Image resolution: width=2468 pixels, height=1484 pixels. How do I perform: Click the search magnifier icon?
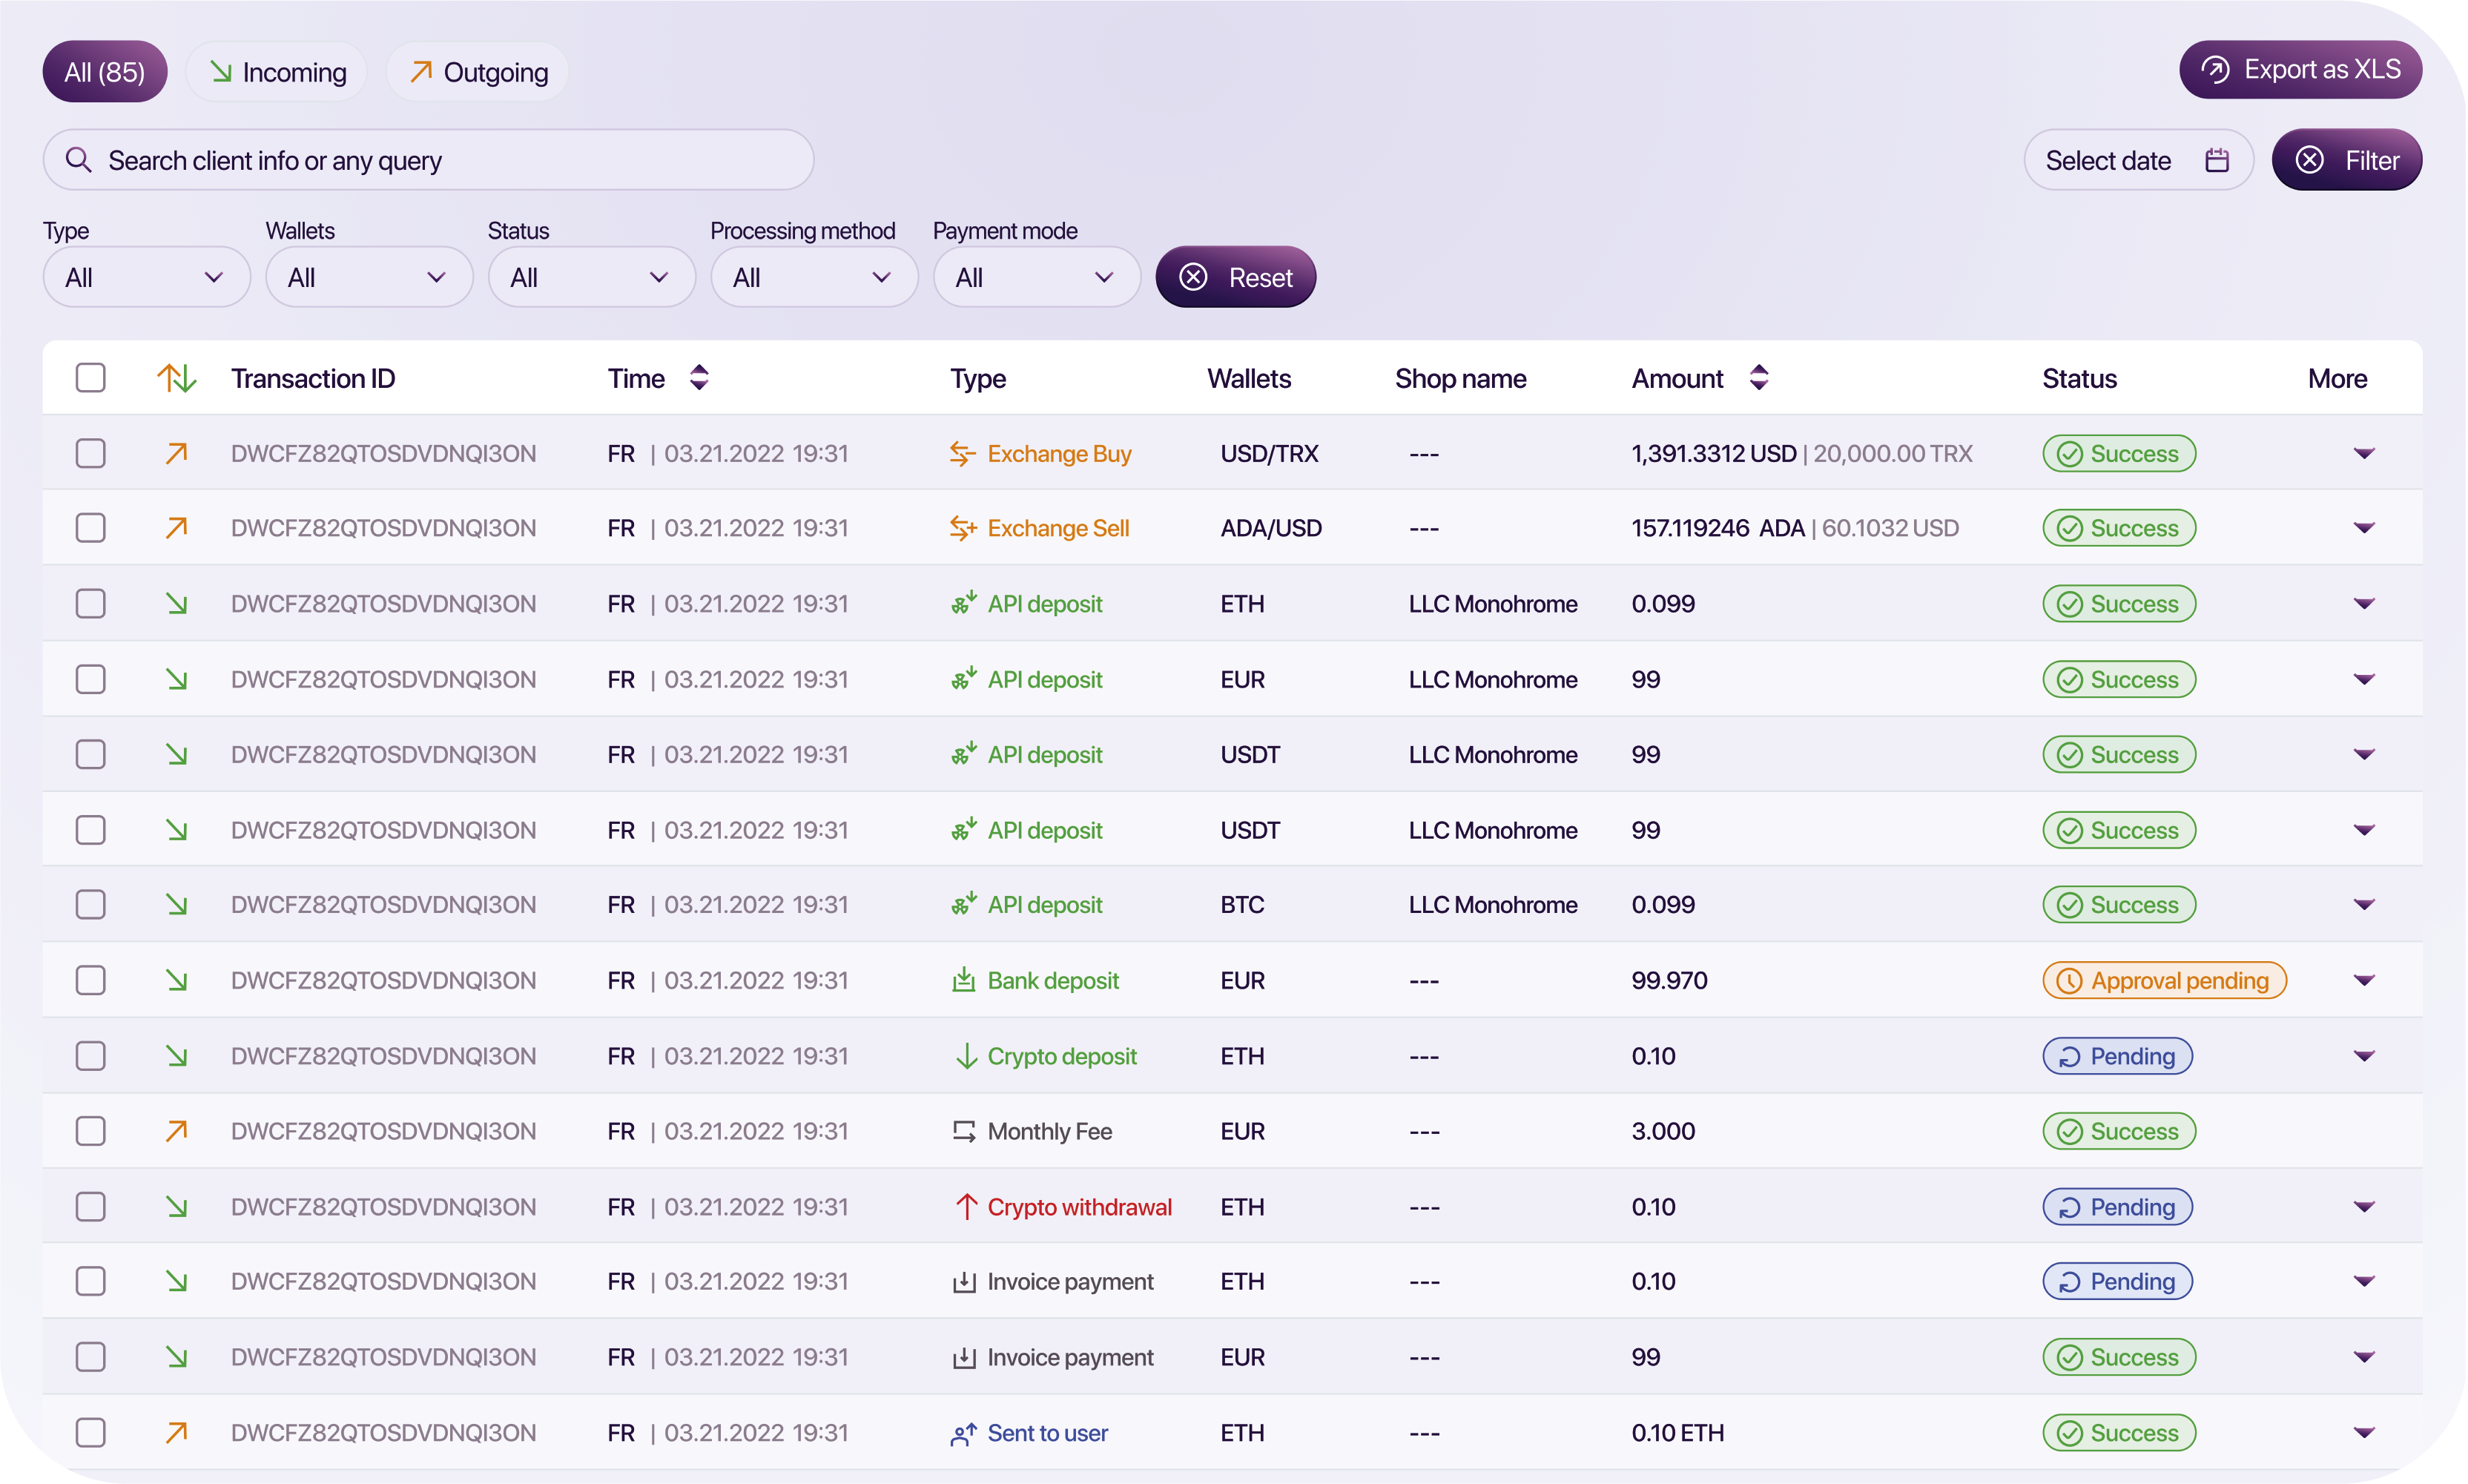(78, 160)
